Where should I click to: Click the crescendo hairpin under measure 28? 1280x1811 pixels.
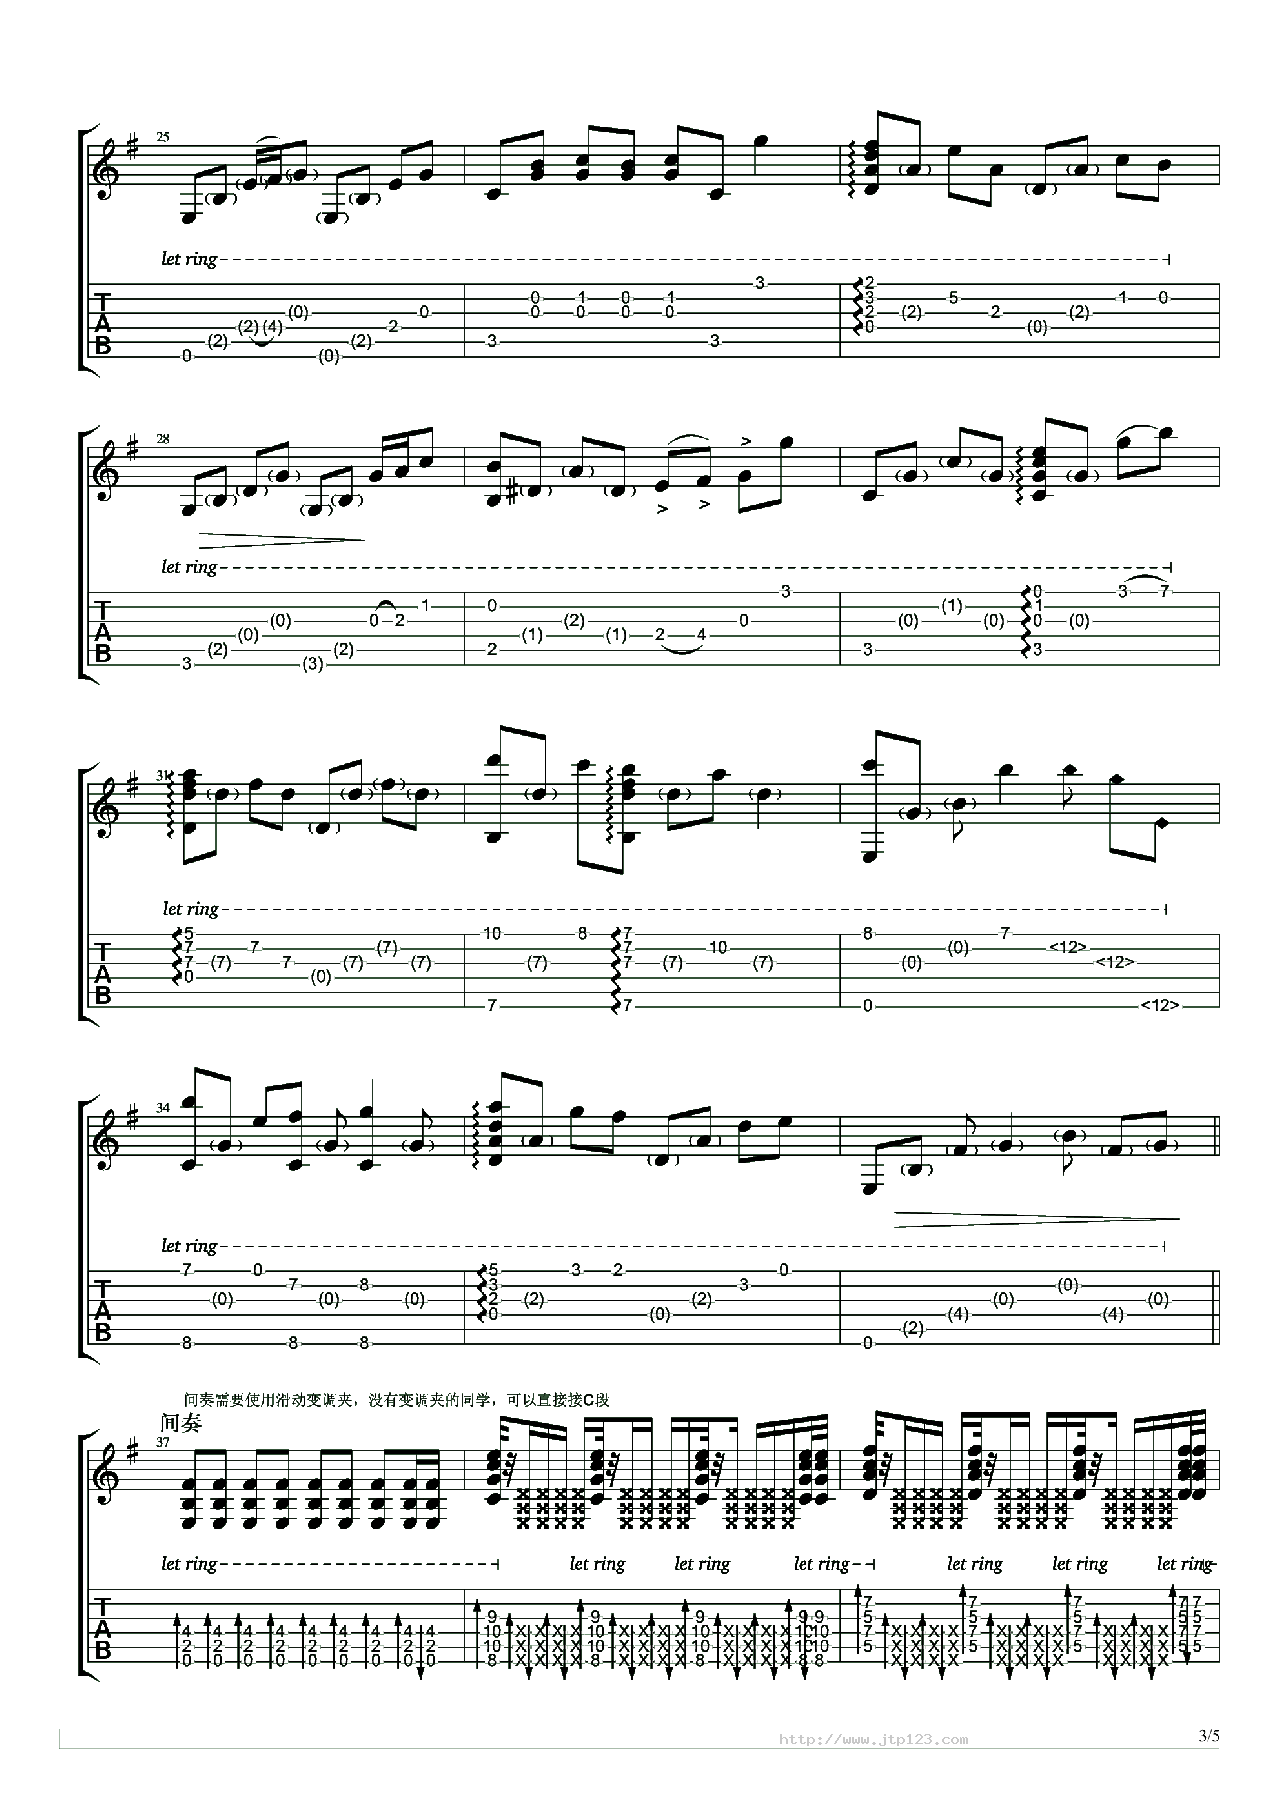(x=281, y=540)
